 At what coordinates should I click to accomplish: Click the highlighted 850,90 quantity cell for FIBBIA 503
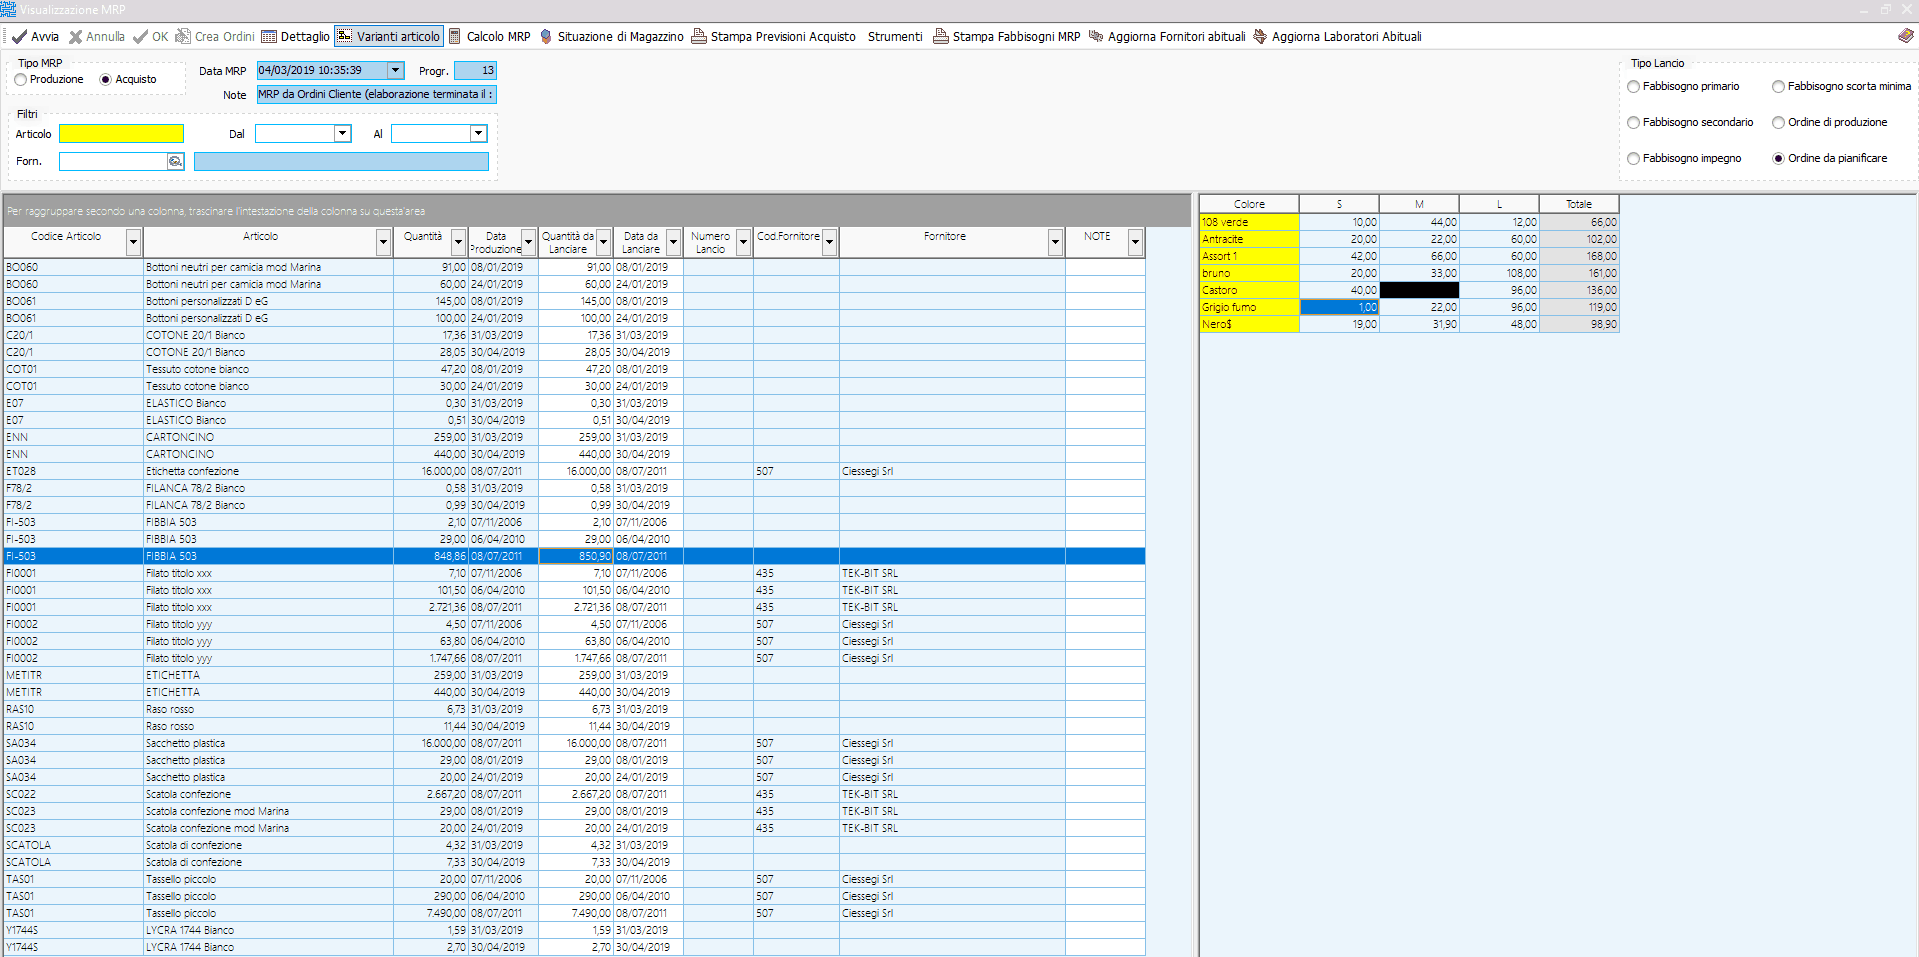tap(576, 556)
